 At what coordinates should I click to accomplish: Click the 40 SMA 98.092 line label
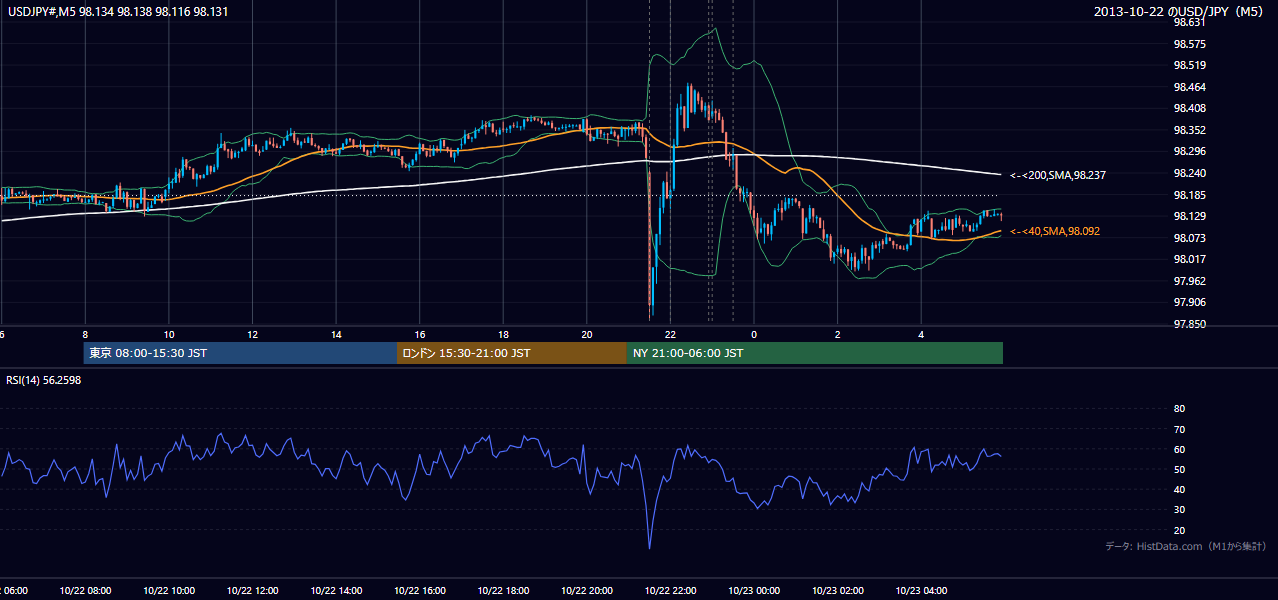tap(1055, 231)
